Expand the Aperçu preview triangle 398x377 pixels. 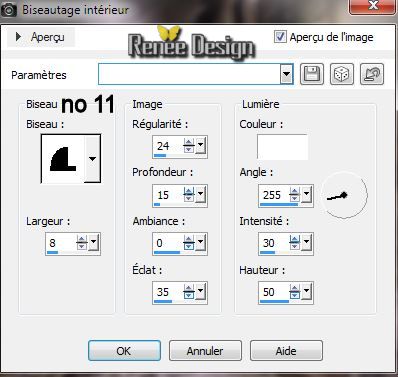coord(18,37)
